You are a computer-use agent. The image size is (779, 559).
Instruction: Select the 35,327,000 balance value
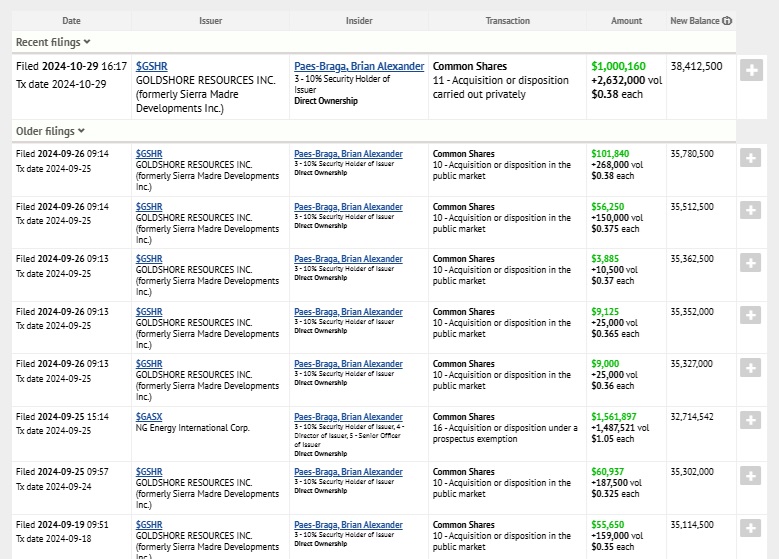tap(691, 364)
